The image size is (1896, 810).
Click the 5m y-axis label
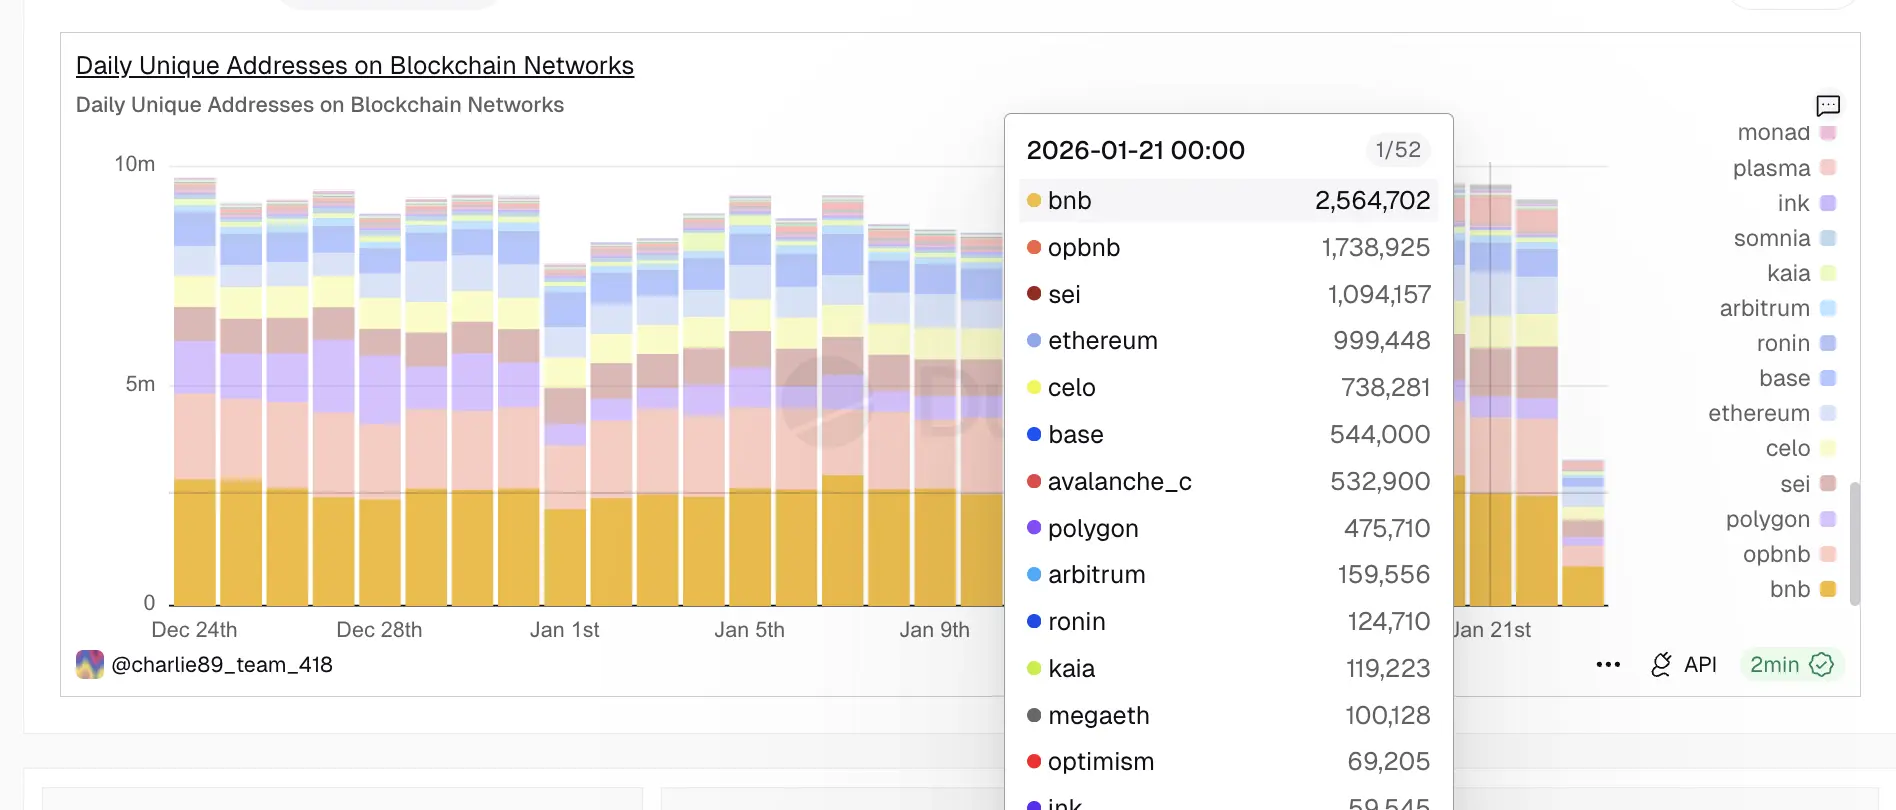tap(140, 384)
